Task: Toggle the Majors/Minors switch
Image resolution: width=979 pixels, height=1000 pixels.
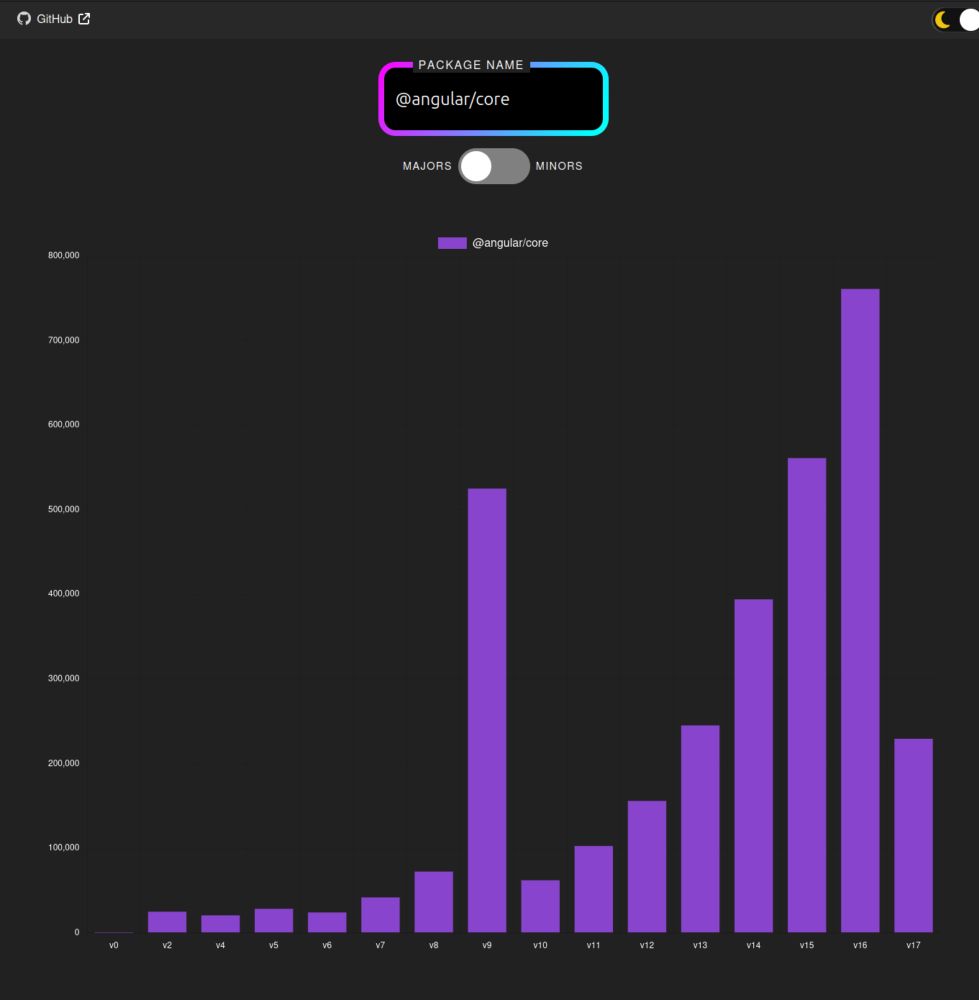Action: point(494,166)
